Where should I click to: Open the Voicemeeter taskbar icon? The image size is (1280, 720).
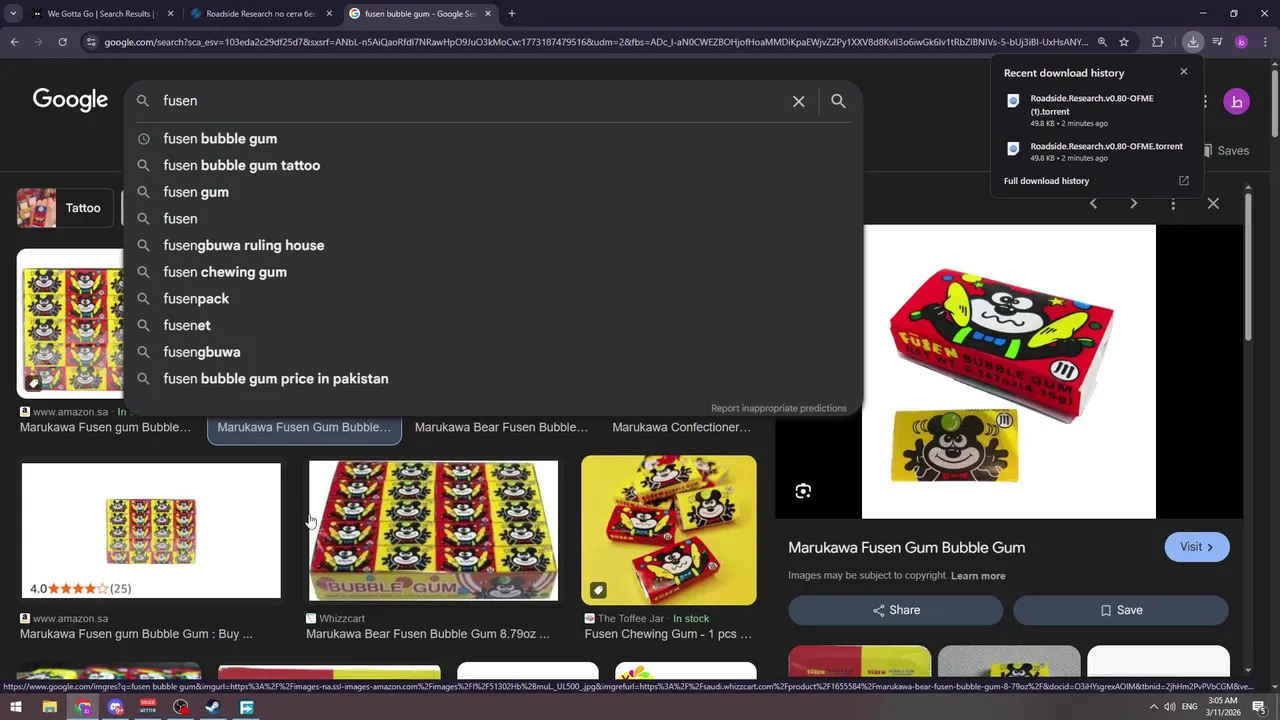tap(148, 708)
